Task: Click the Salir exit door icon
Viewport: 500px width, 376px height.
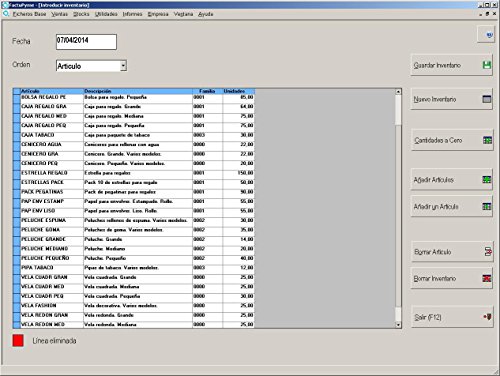Action: pyautogui.click(x=487, y=317)
